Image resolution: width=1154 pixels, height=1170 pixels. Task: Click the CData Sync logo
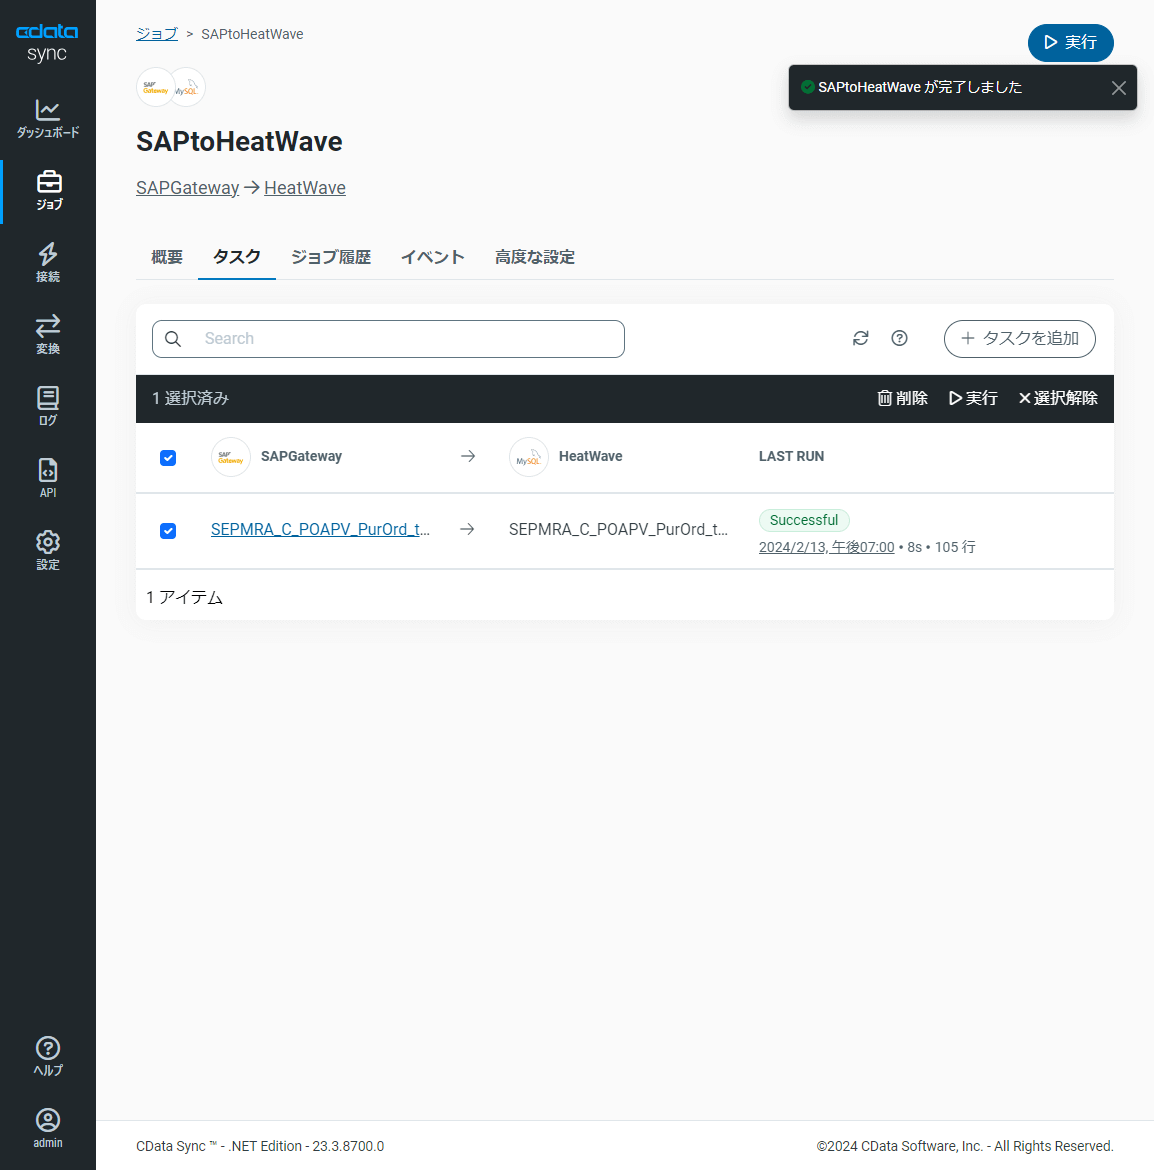click(47, 43)
